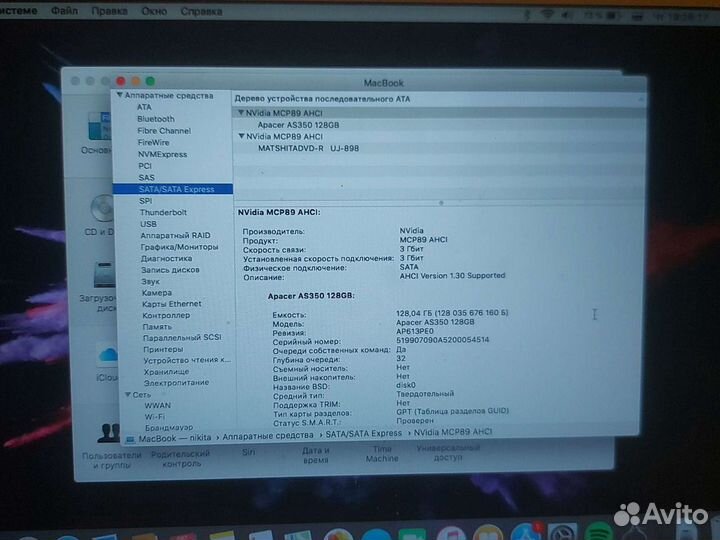Viewport: 720px width, 540px height.
Task: Select Брандмауэр under Сеть
Action: [x=169, y=428]
